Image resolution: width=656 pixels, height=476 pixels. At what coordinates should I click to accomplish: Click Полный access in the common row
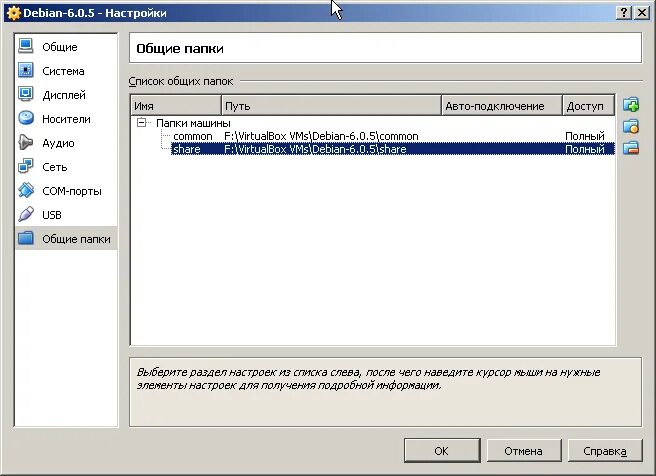pyautogui.click(x=584, y=136)
